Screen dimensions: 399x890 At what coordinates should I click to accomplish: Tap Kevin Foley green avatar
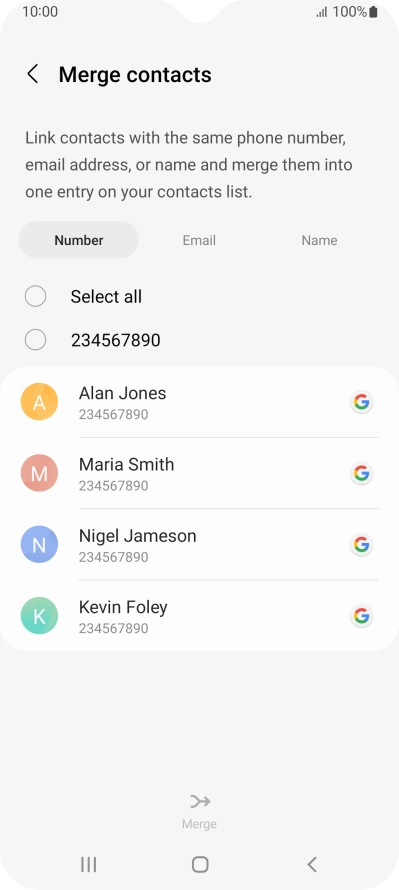(x=39, y=616)
